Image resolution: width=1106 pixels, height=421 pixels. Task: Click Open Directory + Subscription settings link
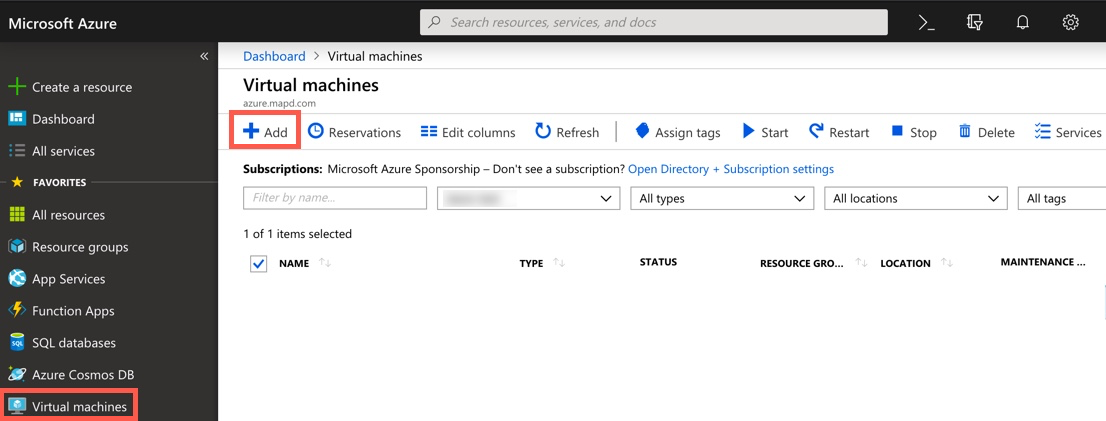731,169
